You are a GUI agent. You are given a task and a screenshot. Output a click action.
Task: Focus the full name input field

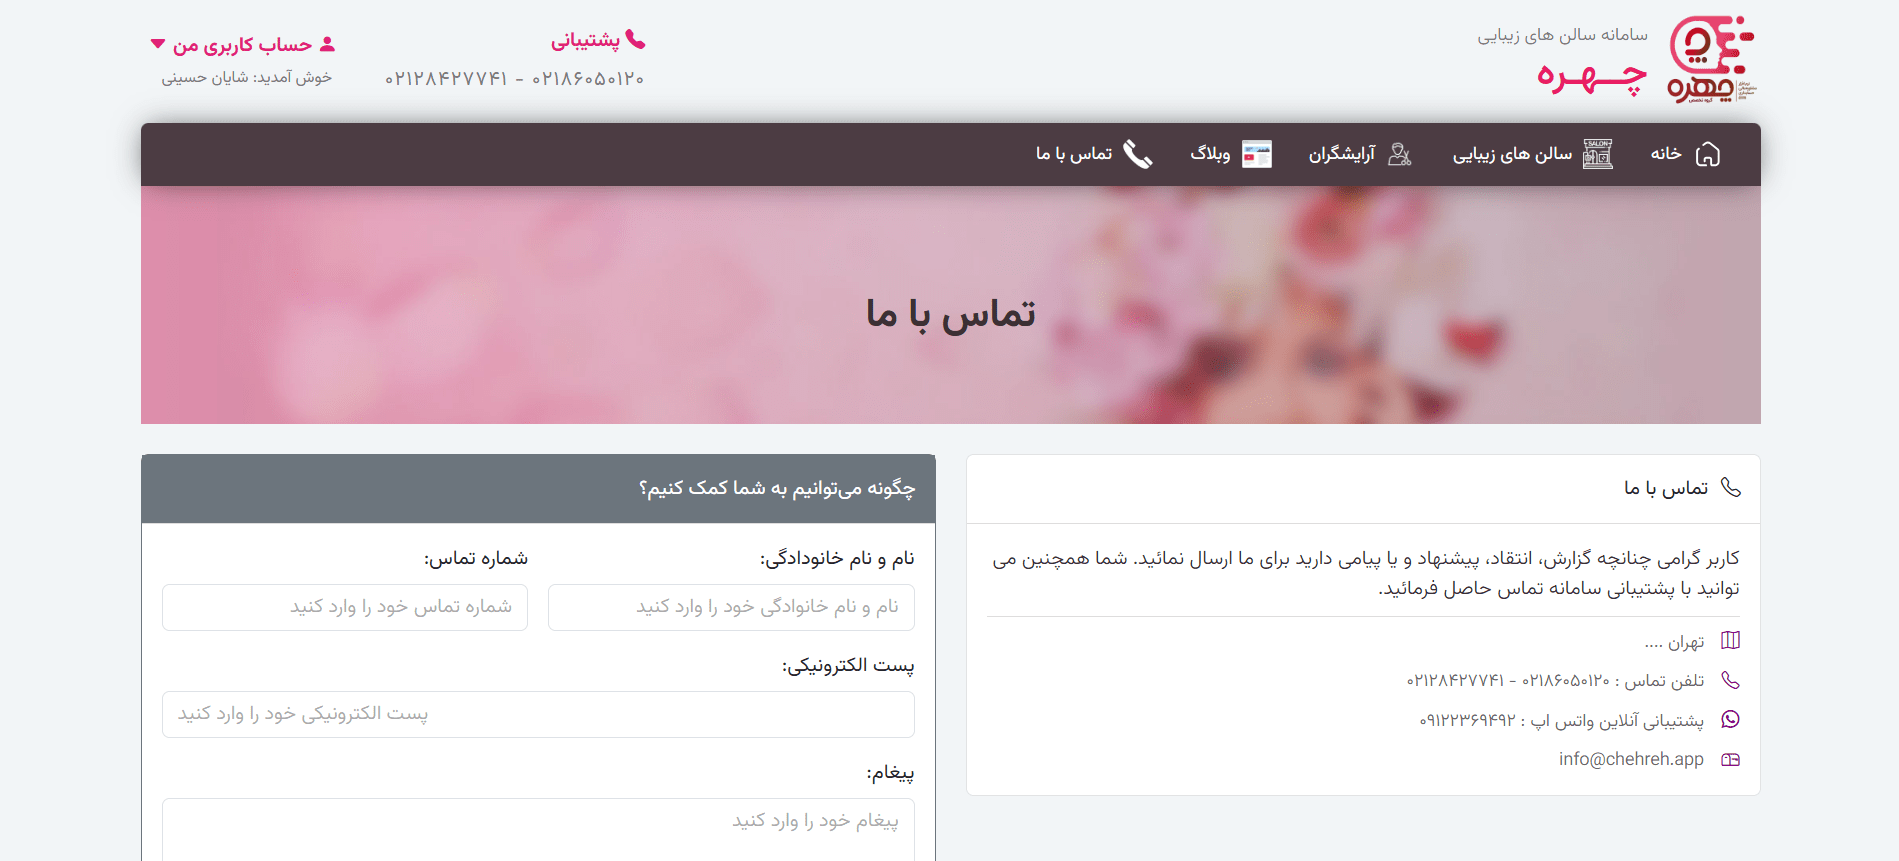click(731, 607)
